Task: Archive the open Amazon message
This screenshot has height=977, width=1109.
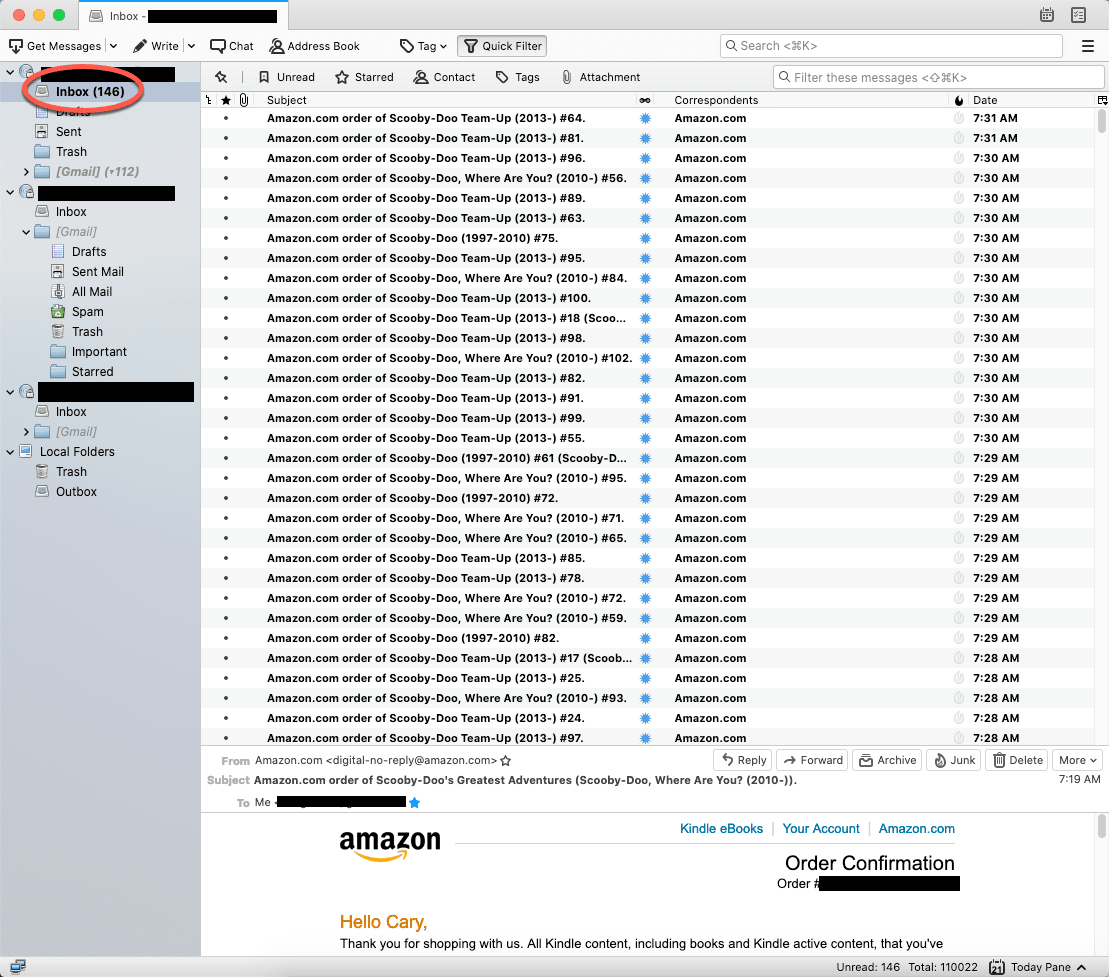Action: tap(887, 760)
